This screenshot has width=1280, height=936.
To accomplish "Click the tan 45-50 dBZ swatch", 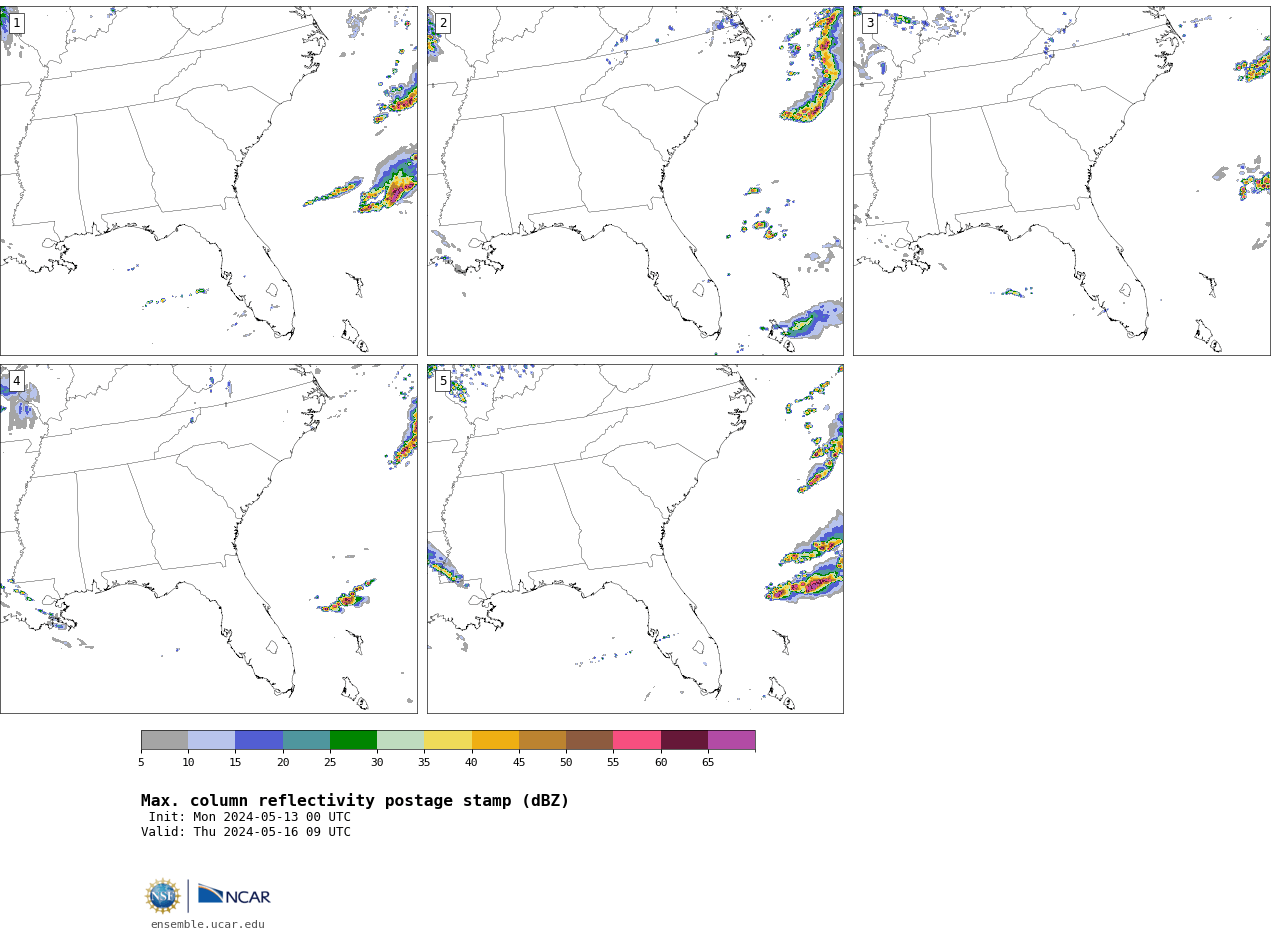I will pos(542,740).
